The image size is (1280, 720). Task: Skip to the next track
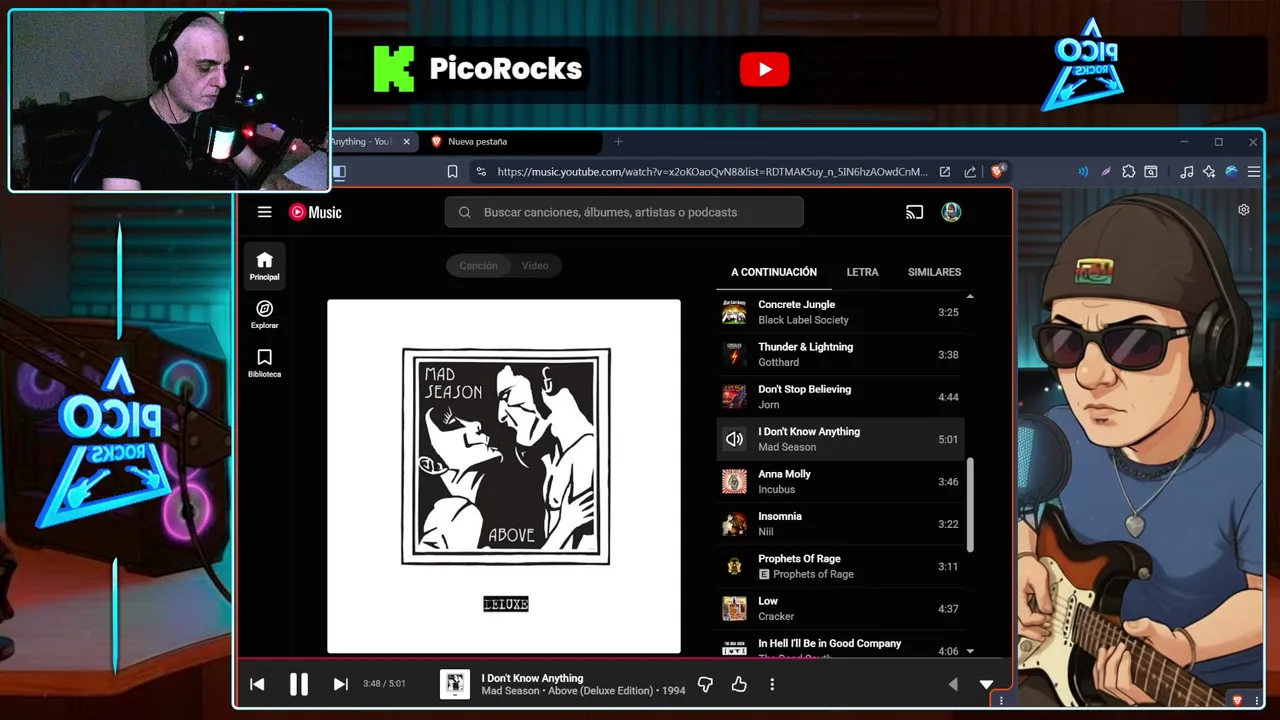(x=340, y=684)
